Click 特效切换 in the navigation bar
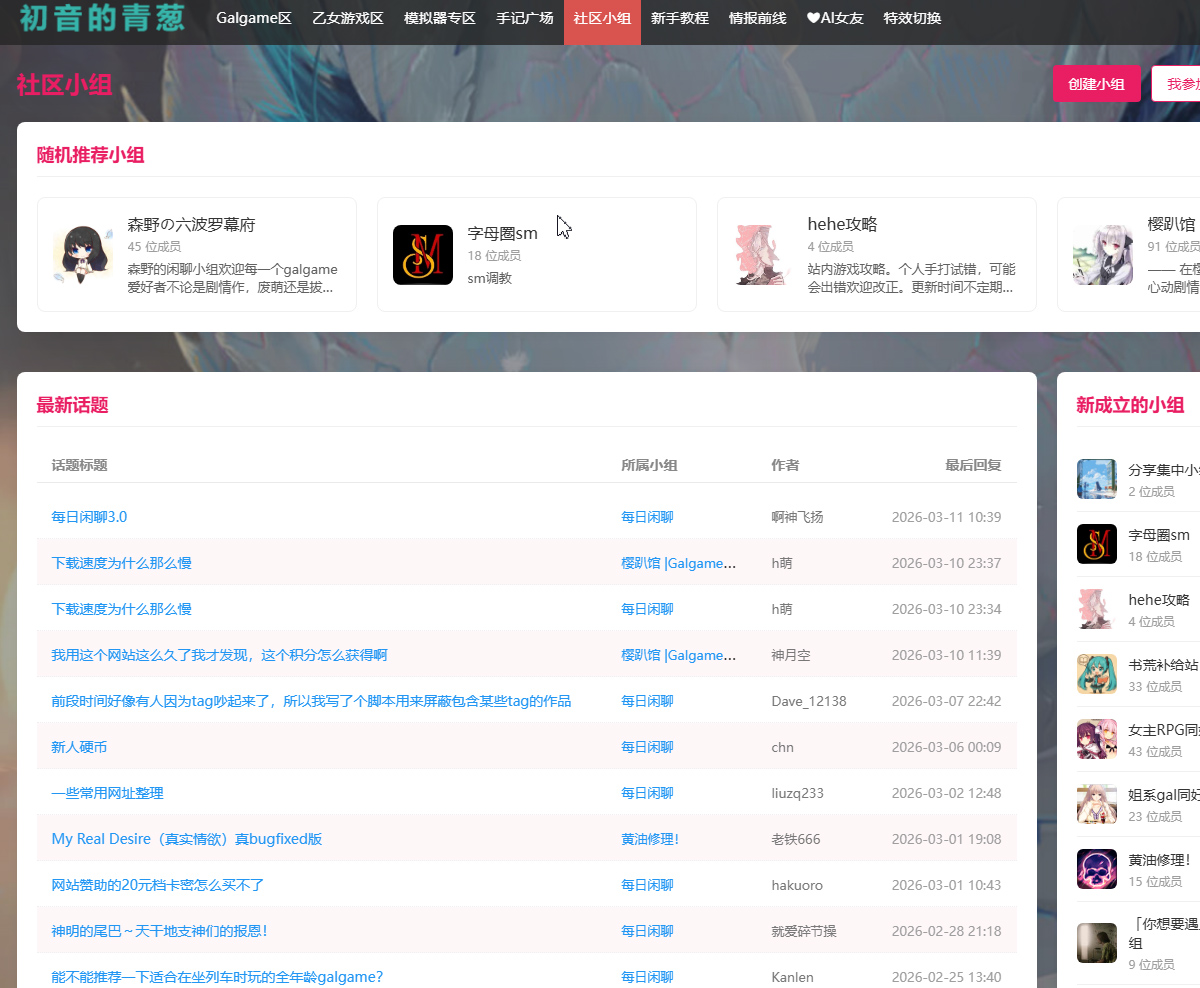Image resolution: width=1200 pixels, height=988 pixels. point(911,18)
